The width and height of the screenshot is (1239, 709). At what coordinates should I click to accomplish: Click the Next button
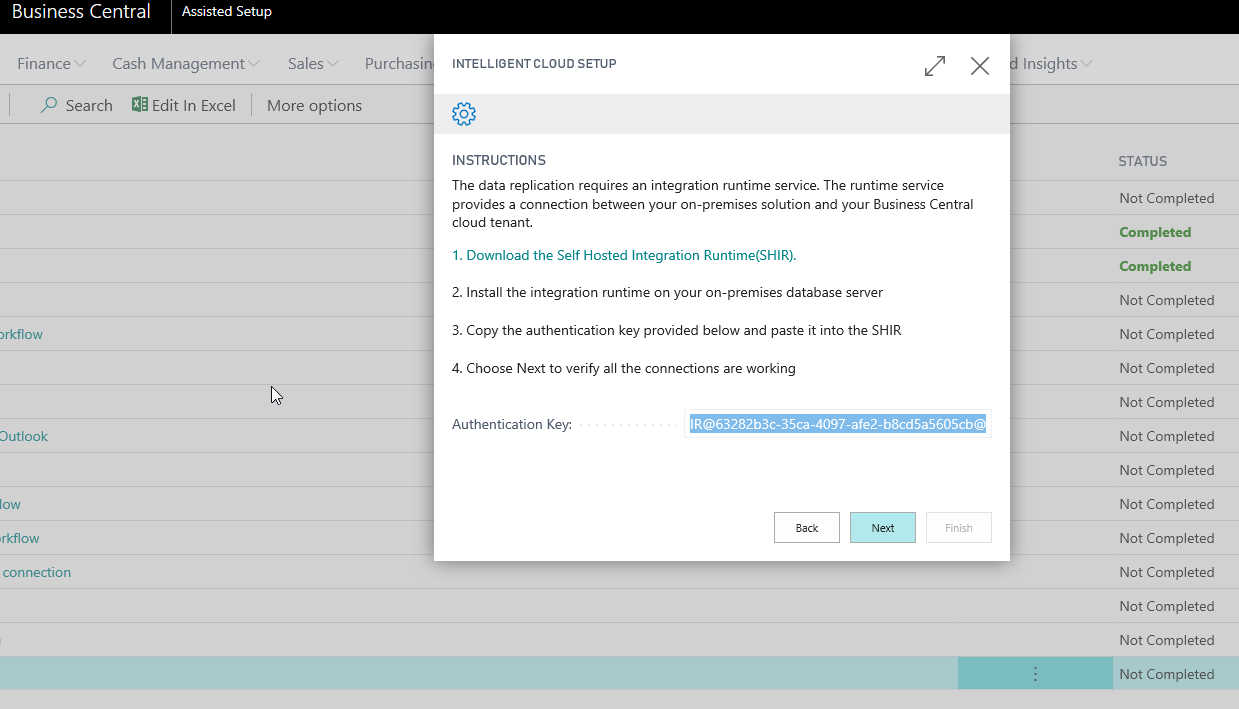click(x=883, y=528)
